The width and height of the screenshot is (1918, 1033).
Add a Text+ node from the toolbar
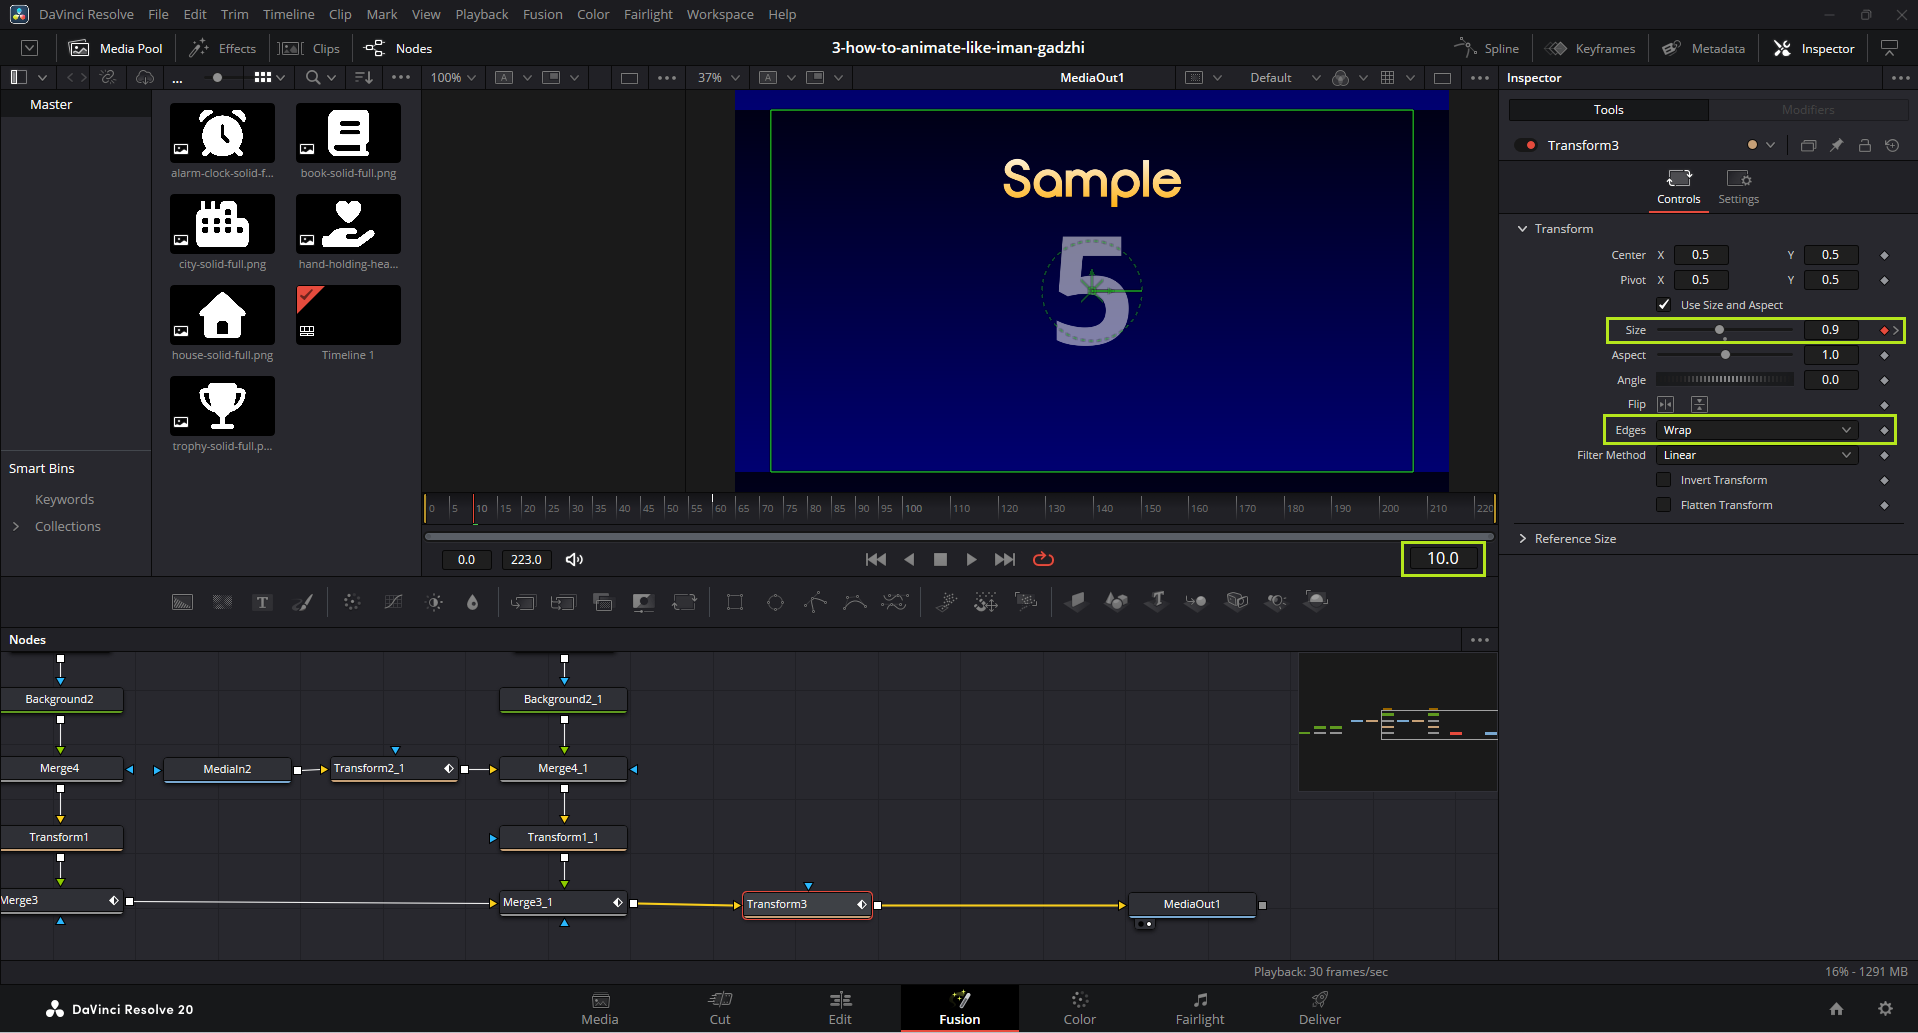click(x=262, y=602)
